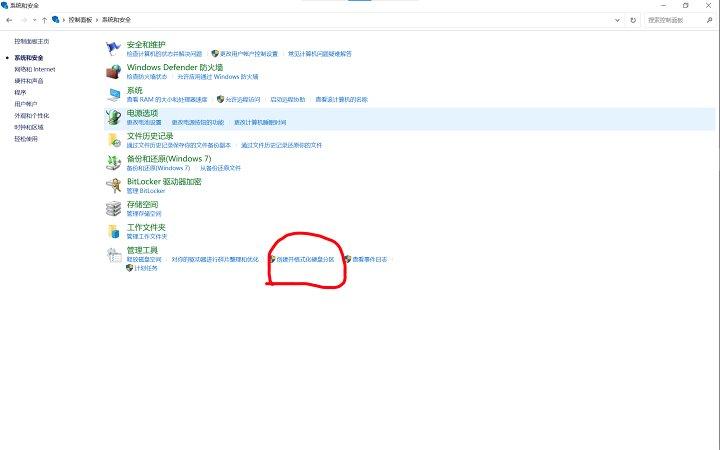Open the 工作文件夹 heading
This screenshot has width=720, height=450.
click(146, 227)
